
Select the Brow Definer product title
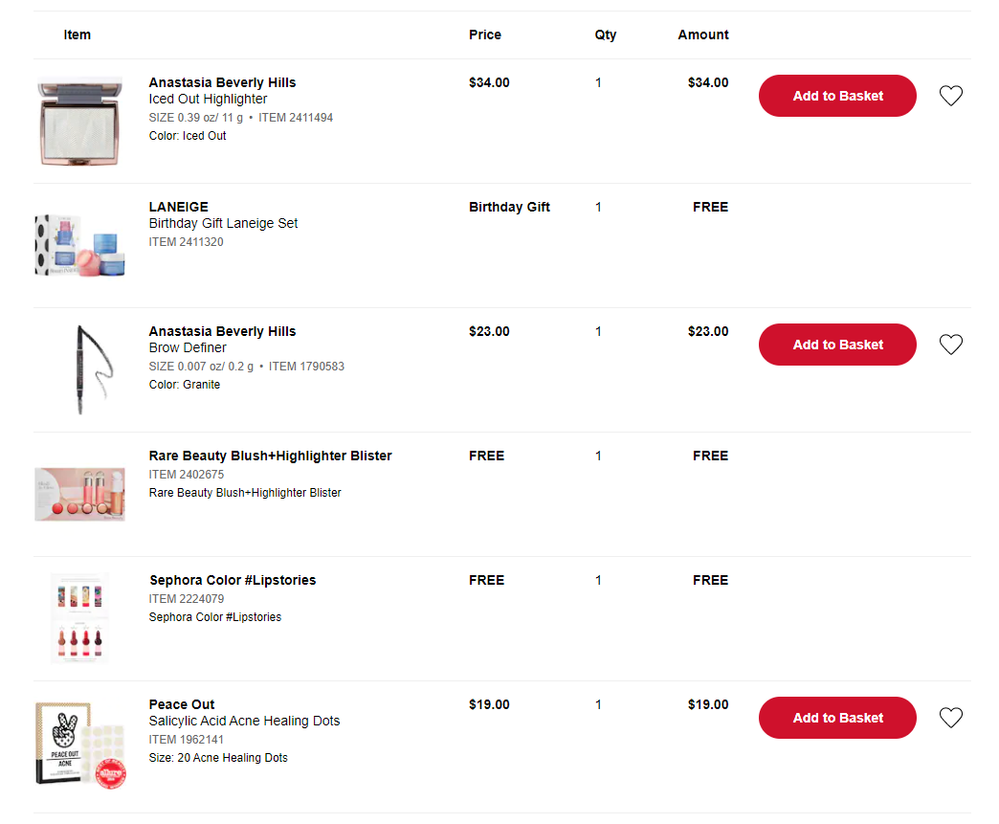(188, 347)
